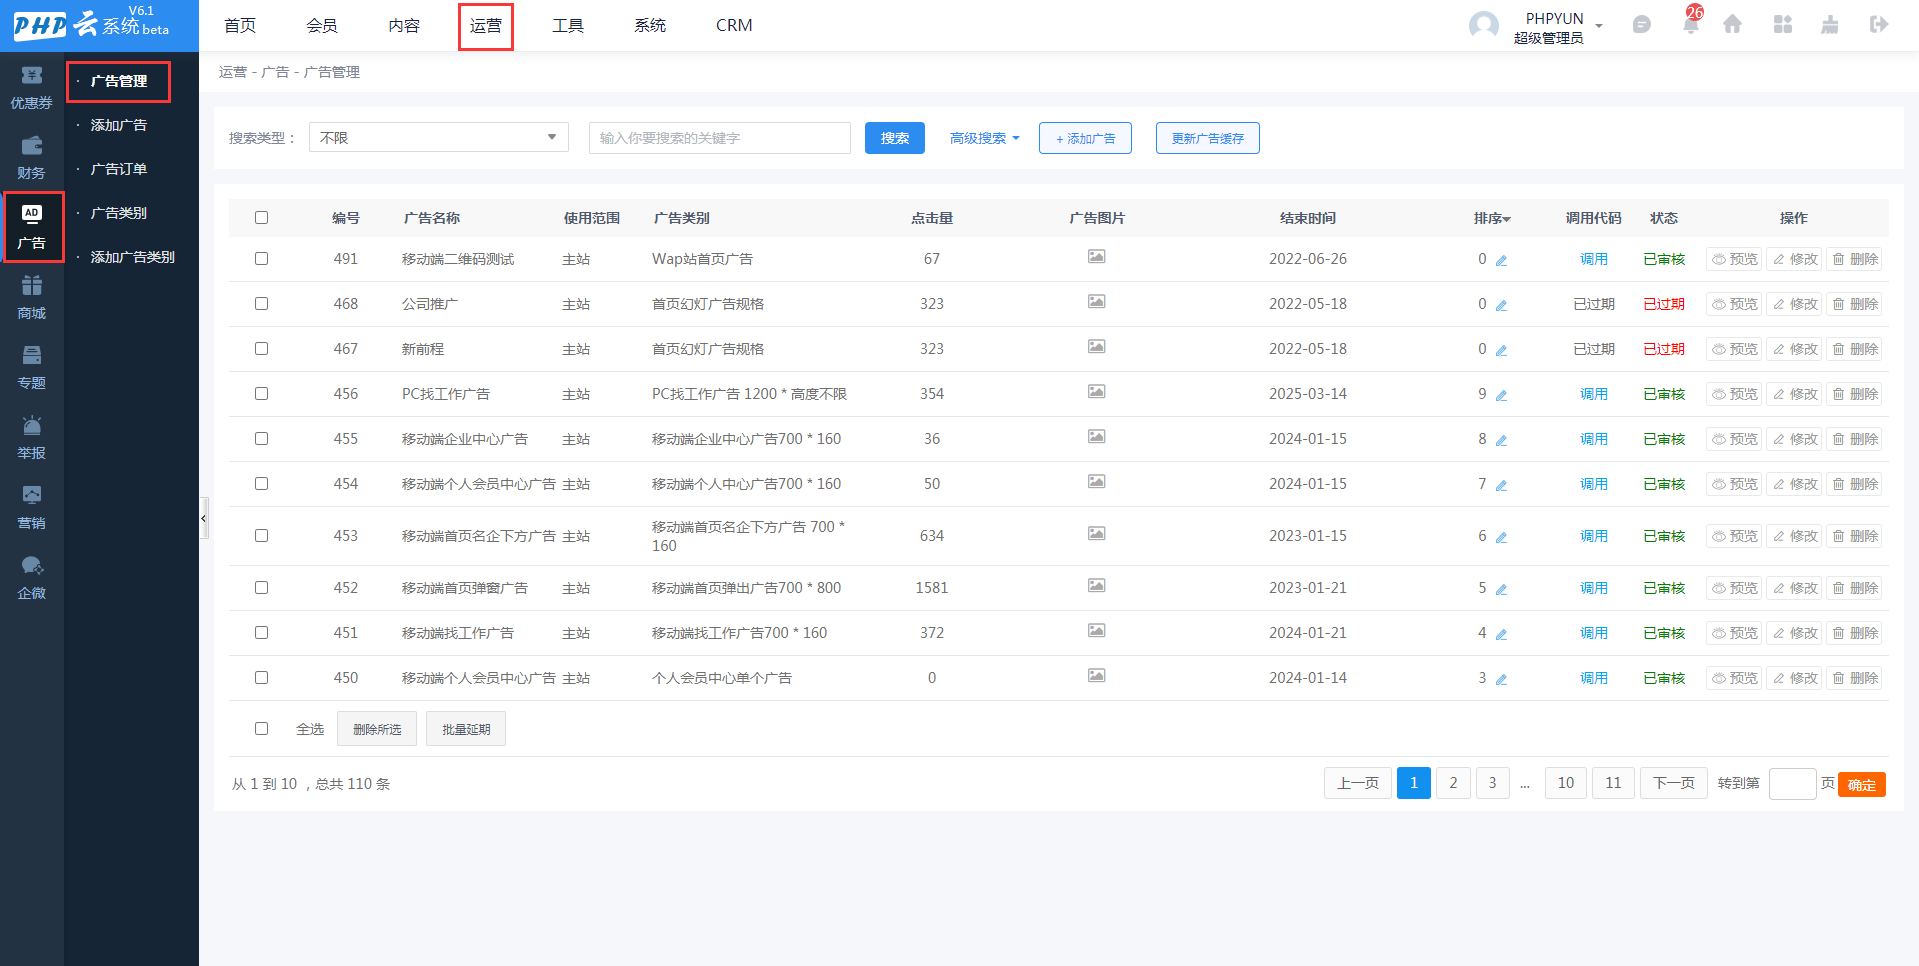The height and width of the screenshot is (966, 1919).
Task: Open the 专题 topic sidebar icon
Action: [32, 367]
